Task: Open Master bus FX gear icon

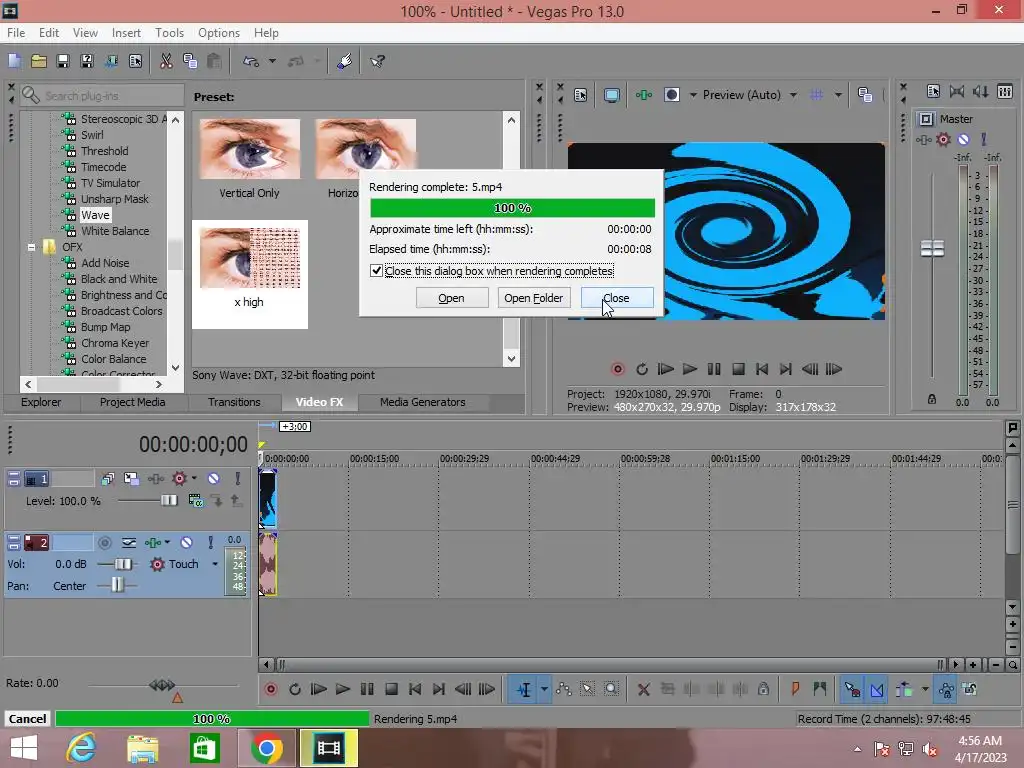Action: coord(943,139)
